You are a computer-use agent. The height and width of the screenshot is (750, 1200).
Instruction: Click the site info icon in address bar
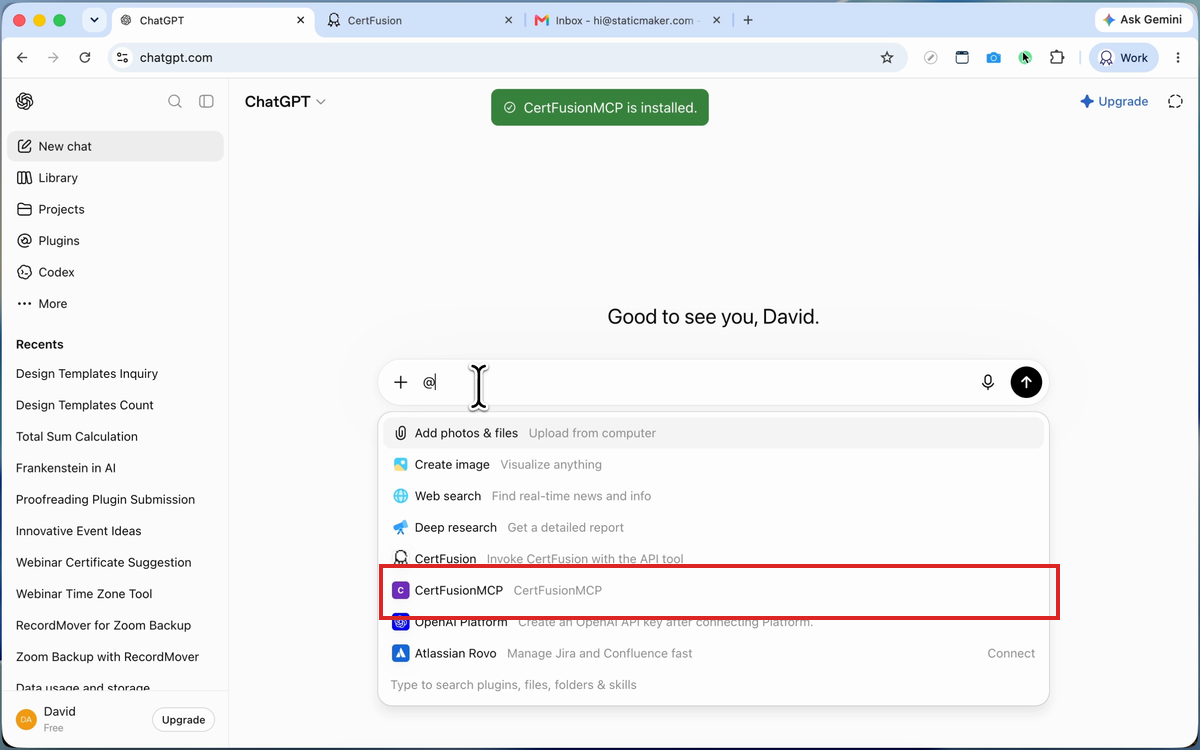click(x=122, y=58)
